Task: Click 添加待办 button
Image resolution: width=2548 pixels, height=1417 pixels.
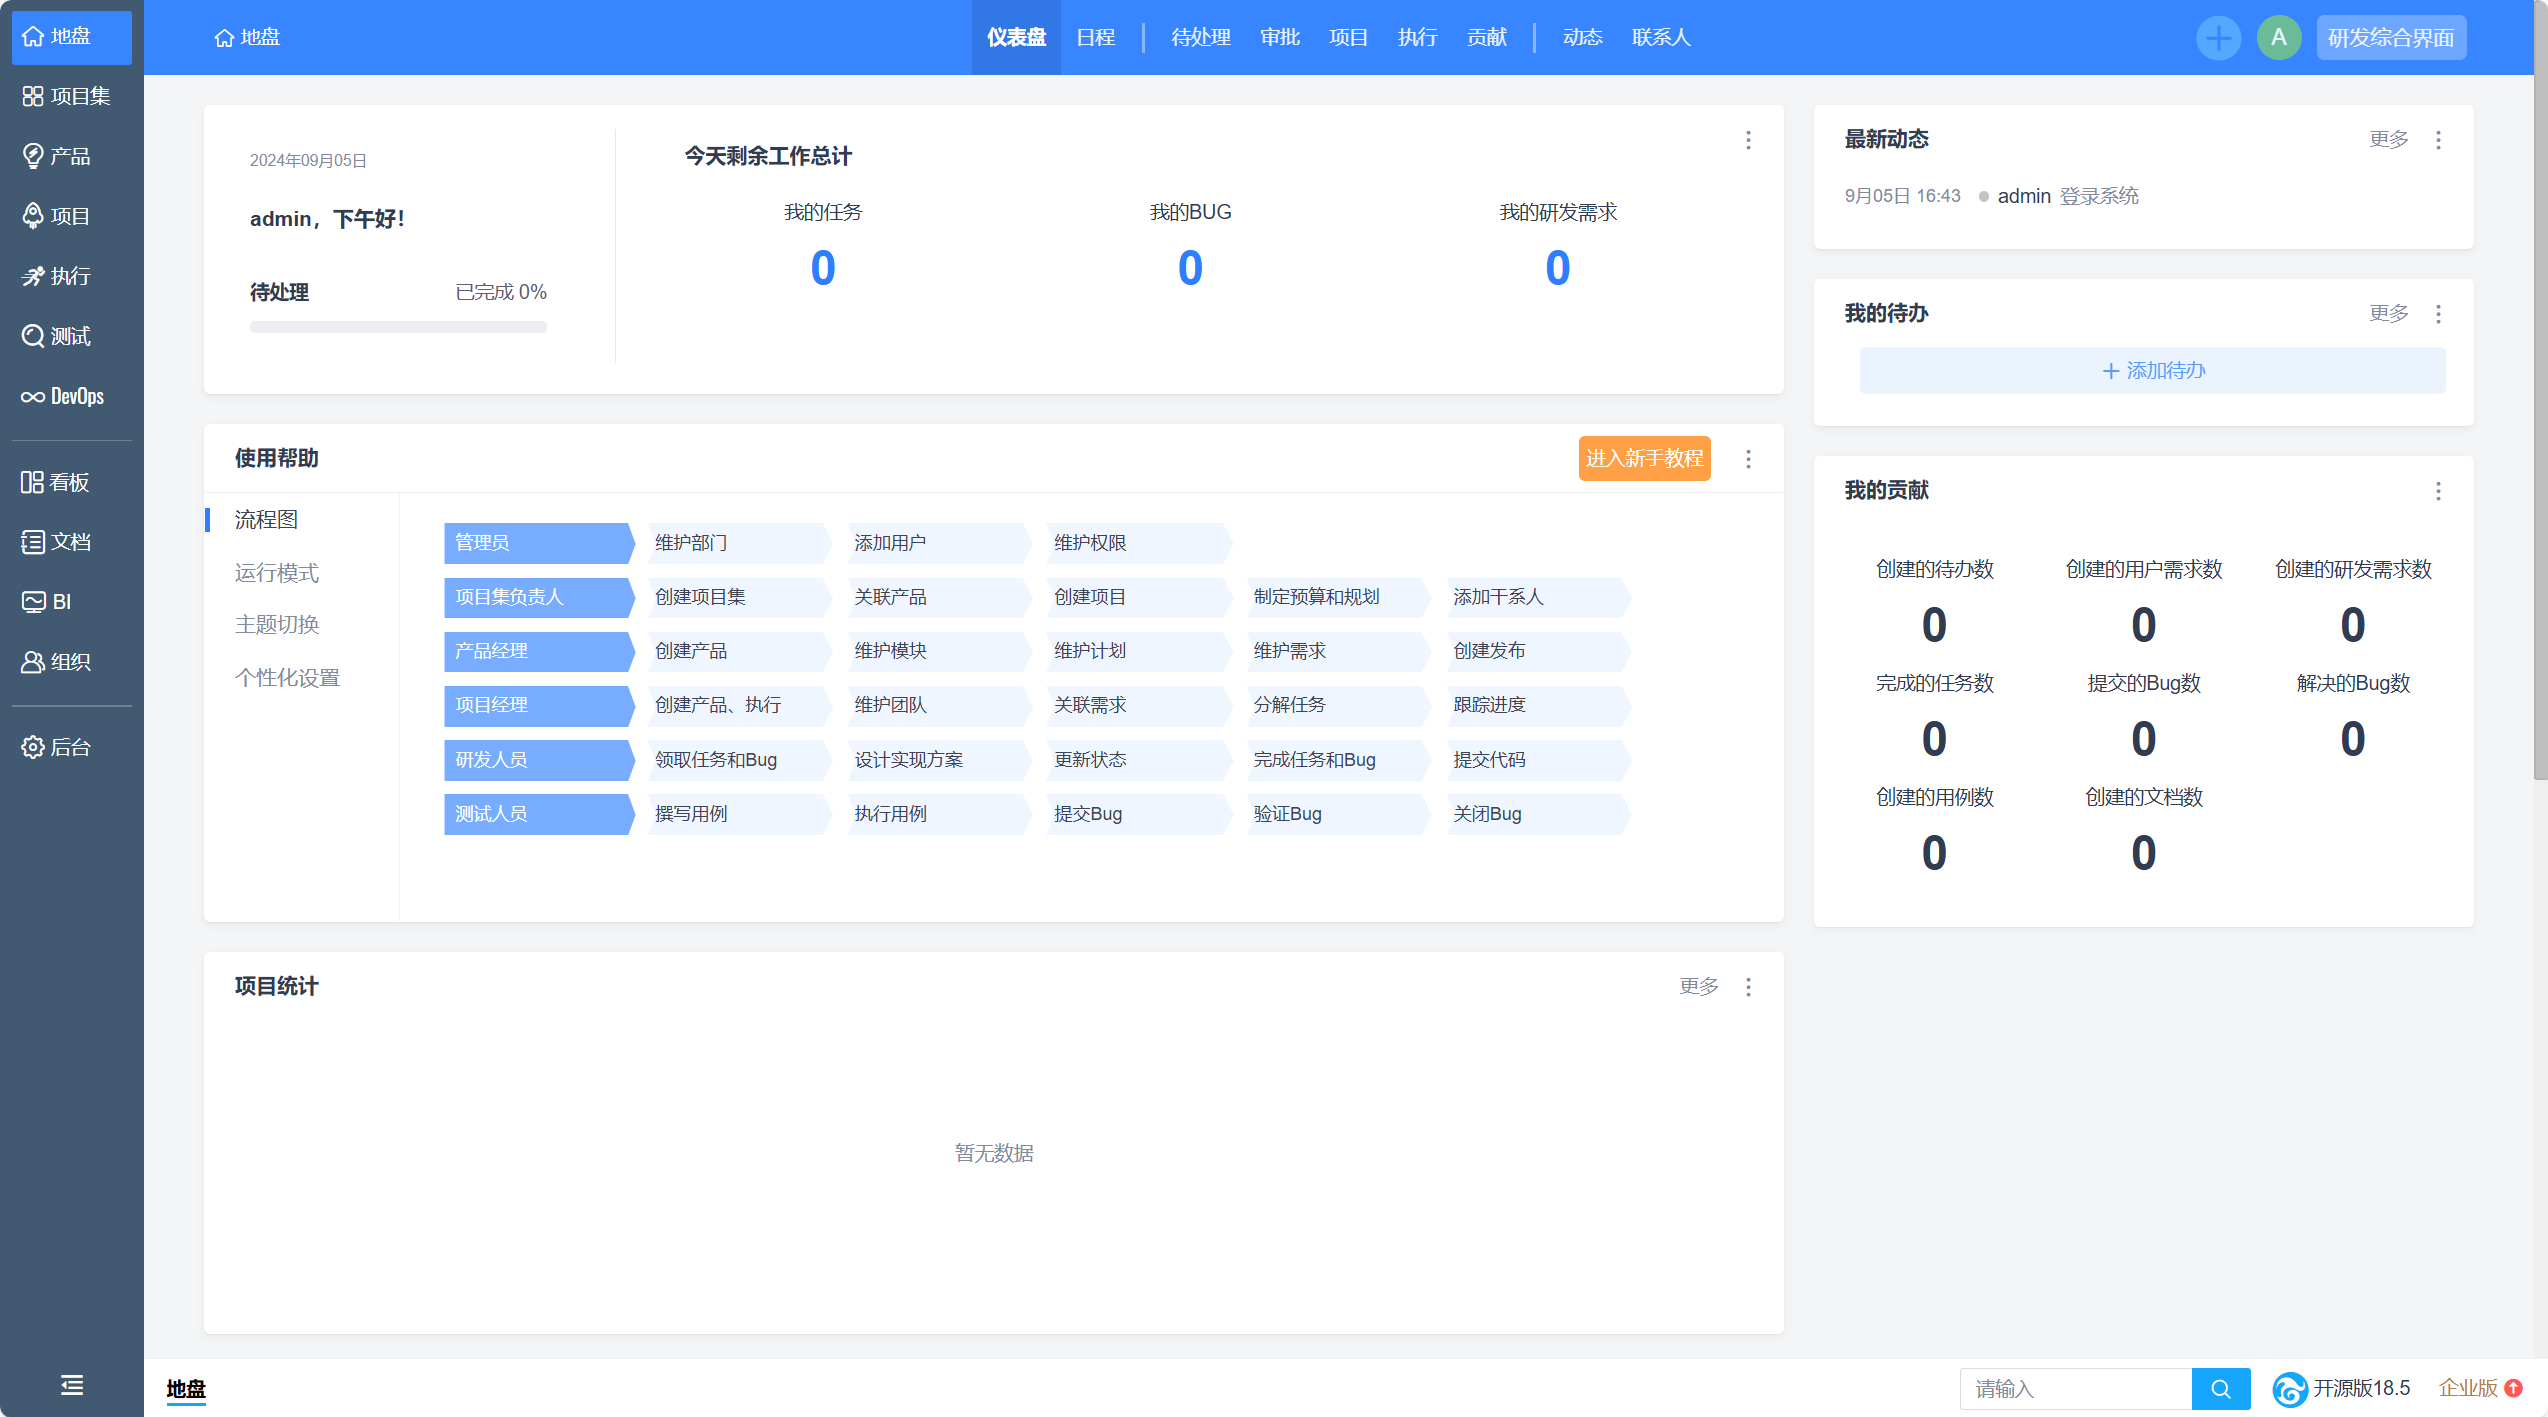Action: pos(2152,371)
